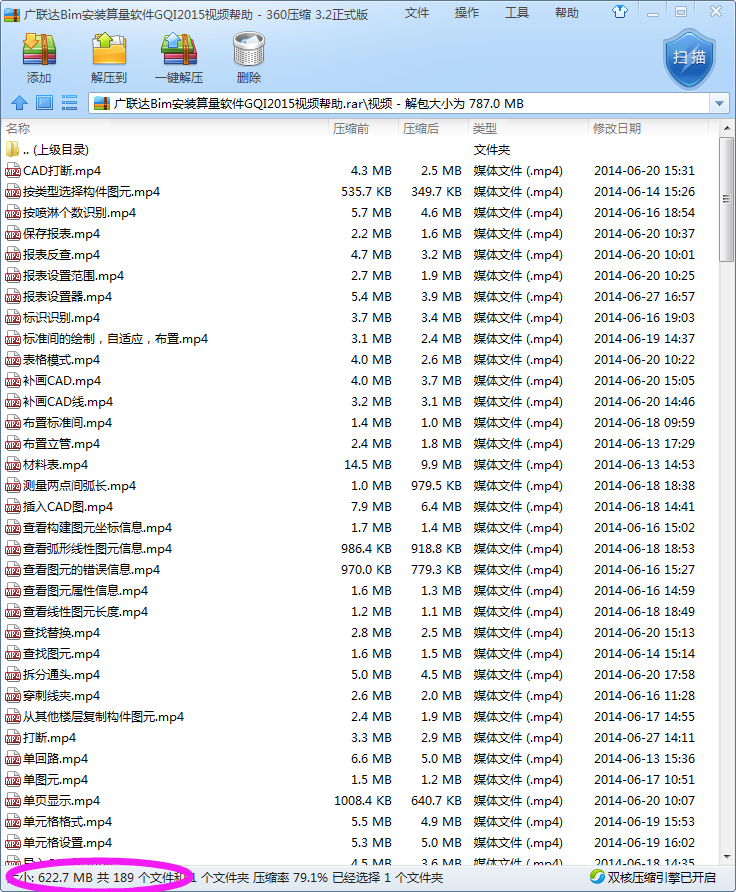The image size is (736, 892).
Task: Click the 添加 (Add) toolbar icon
Action: [x=39, y=49]
